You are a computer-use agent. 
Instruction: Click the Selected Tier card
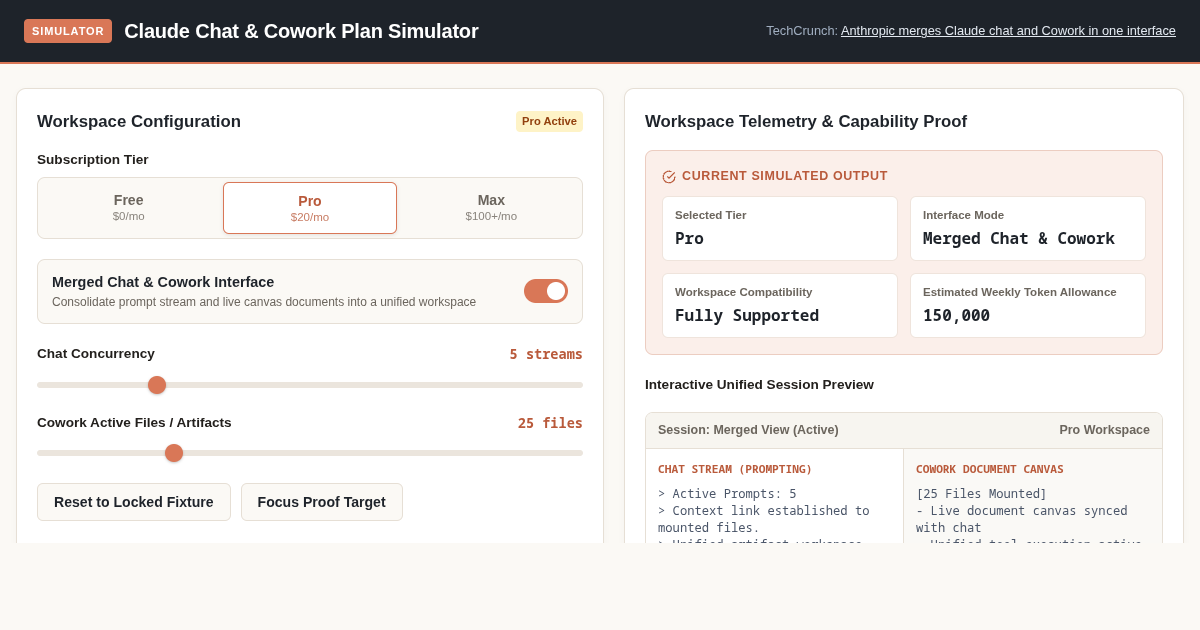(x=780, y=229)
